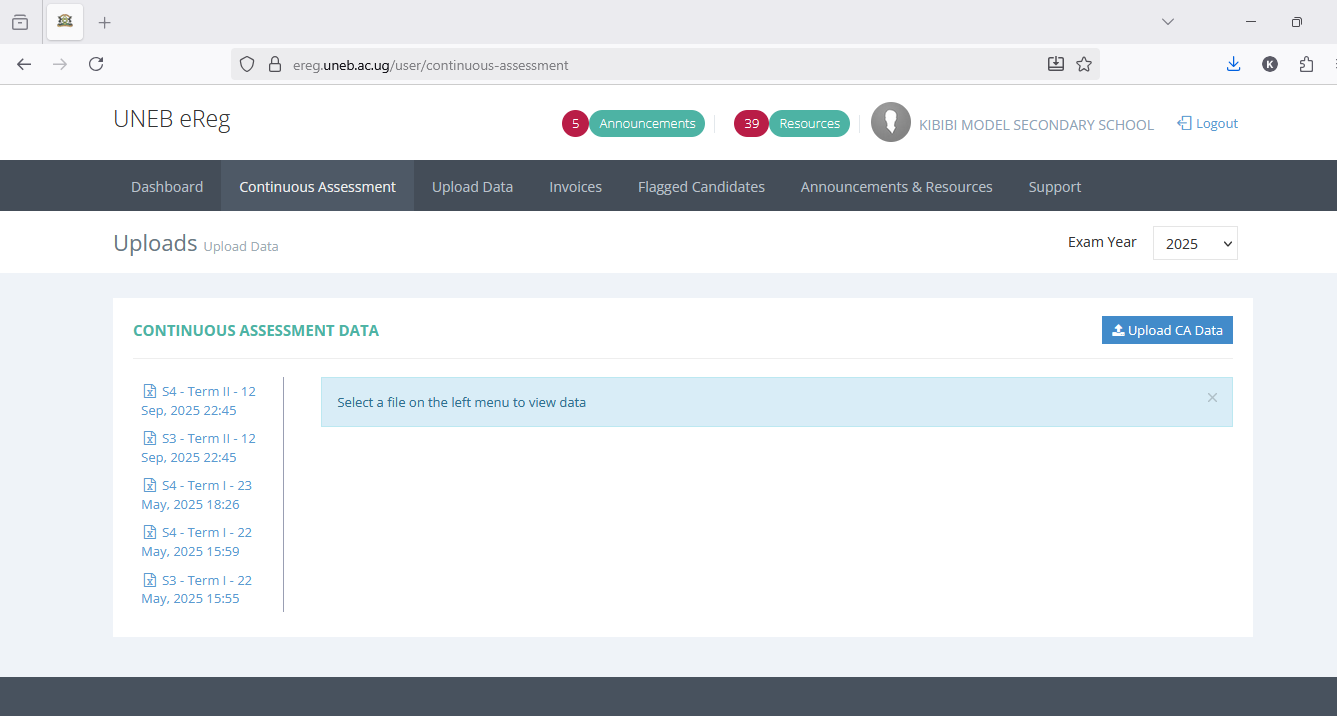Reload the page with the refresh icon
The height and width of the screenshot is (716, 1337).
(96, 63)
